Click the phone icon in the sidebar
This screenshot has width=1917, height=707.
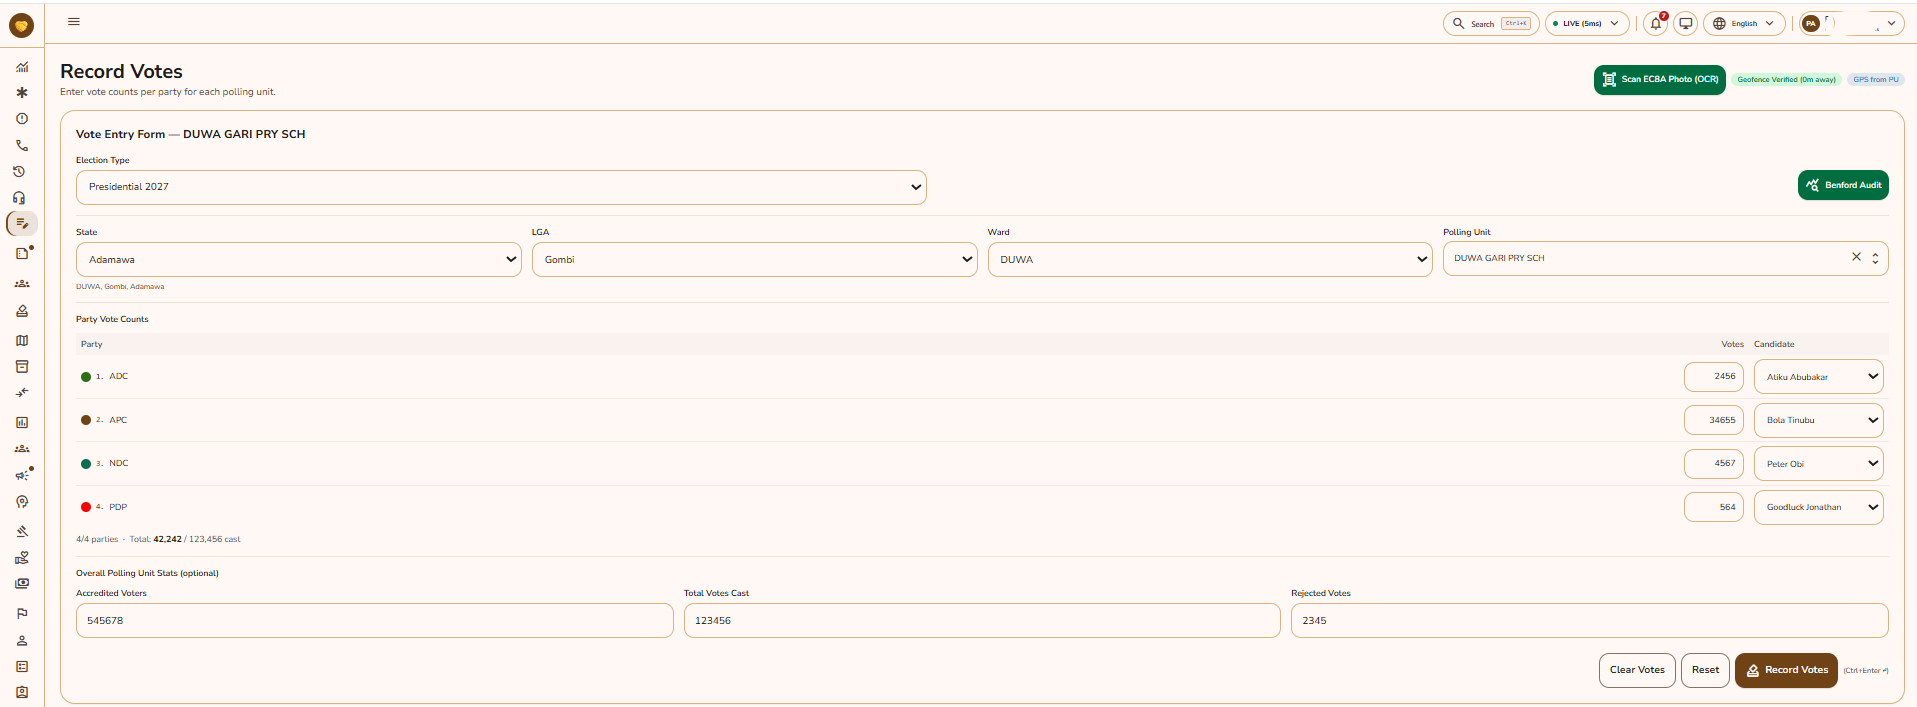(x=22, y=145)
